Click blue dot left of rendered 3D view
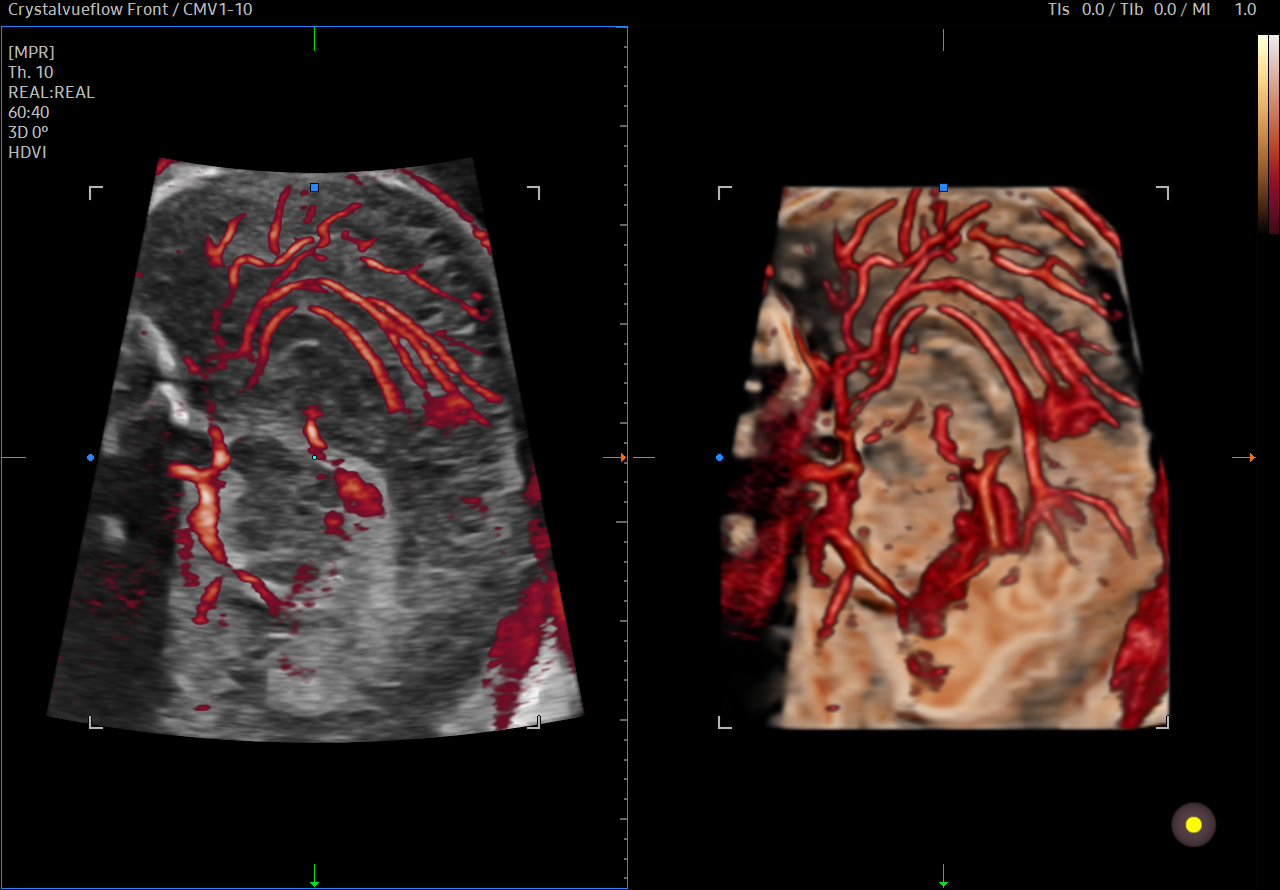The height and width of the screenshot is (890, 1280). (x=719, y=457)
